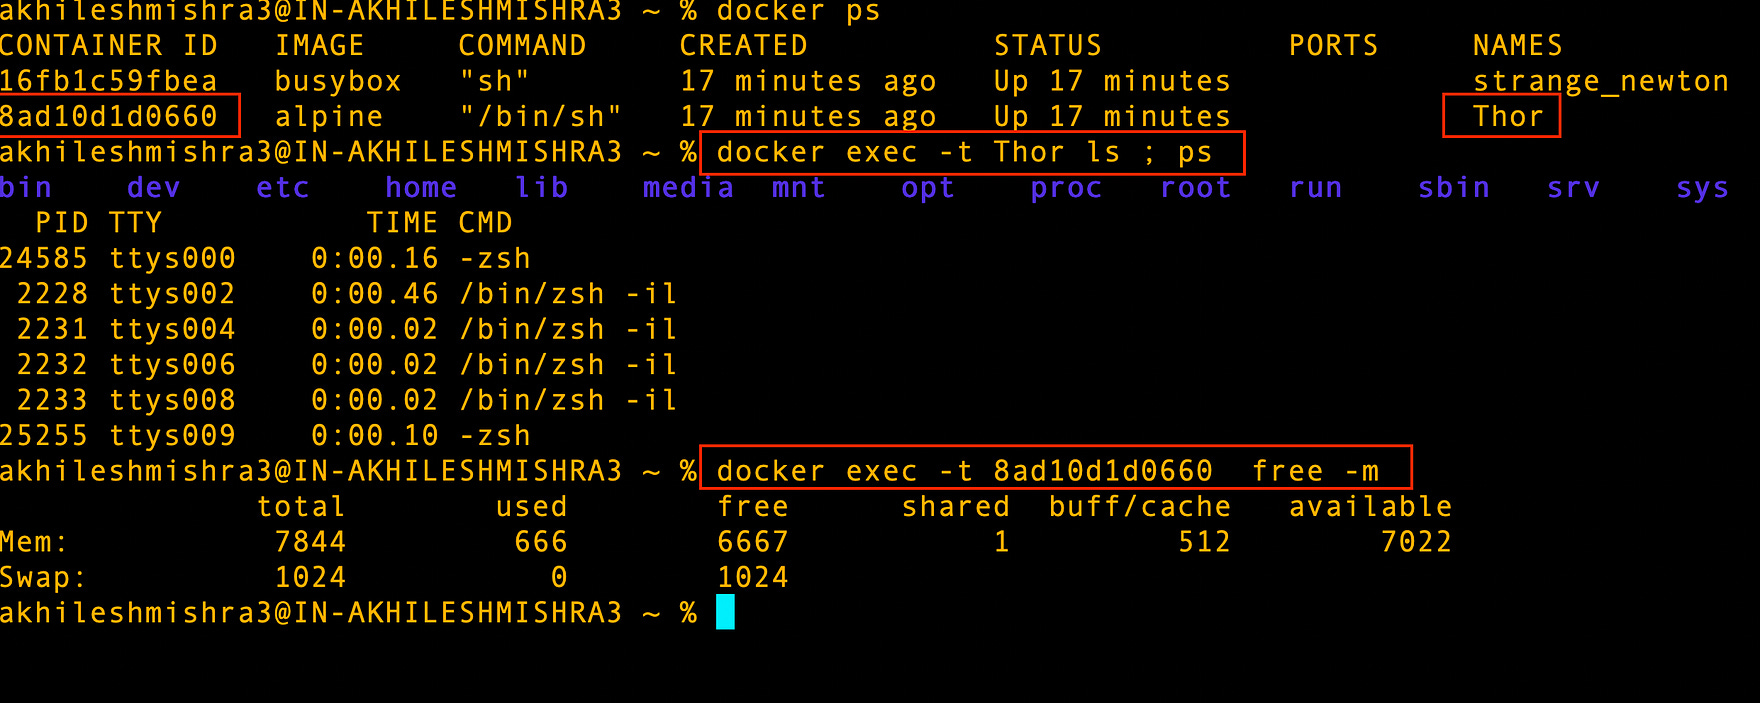Viewport: 1760px width, 703px height.
Task: Click the busybox image name
Action: [x=338, y=81]
